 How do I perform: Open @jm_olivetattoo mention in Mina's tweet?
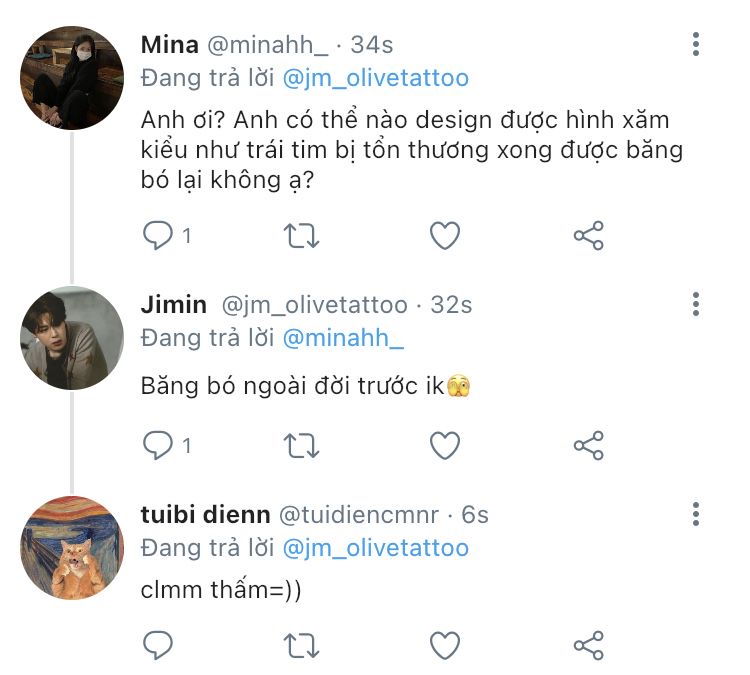pyautogui.click(x=376, y=78)
